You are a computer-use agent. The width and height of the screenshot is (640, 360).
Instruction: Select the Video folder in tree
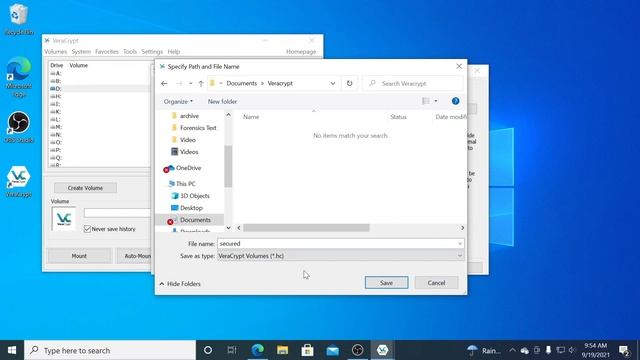tap(187, 140)
